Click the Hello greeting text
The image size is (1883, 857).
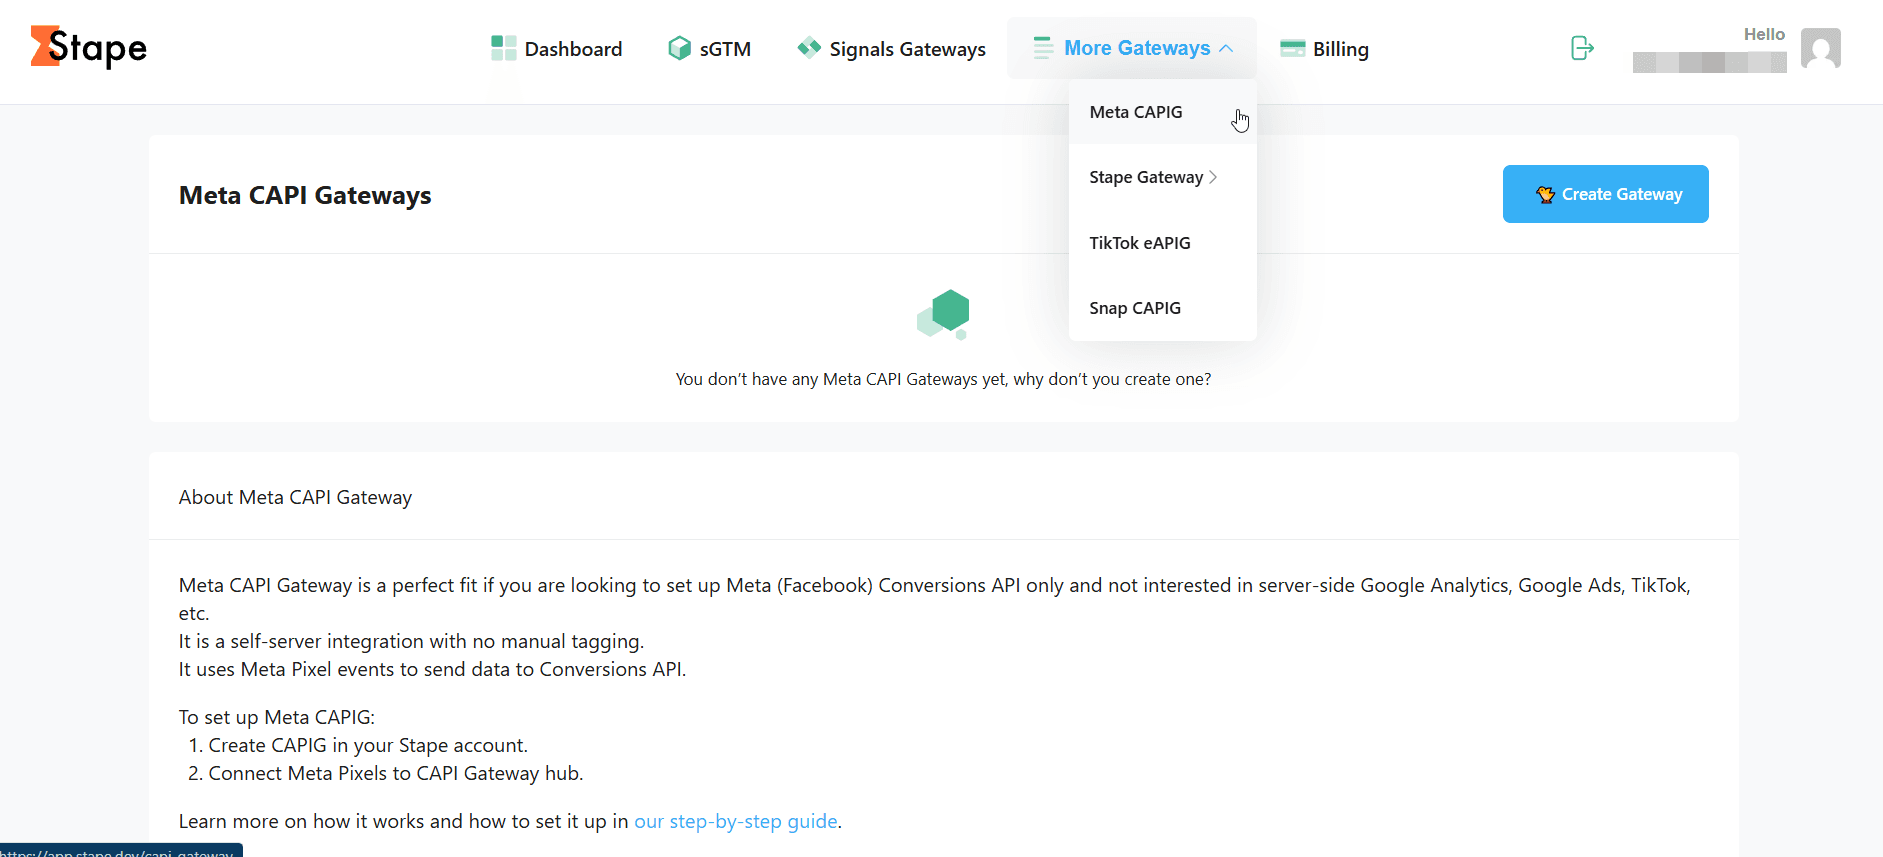pos(1764,34)
